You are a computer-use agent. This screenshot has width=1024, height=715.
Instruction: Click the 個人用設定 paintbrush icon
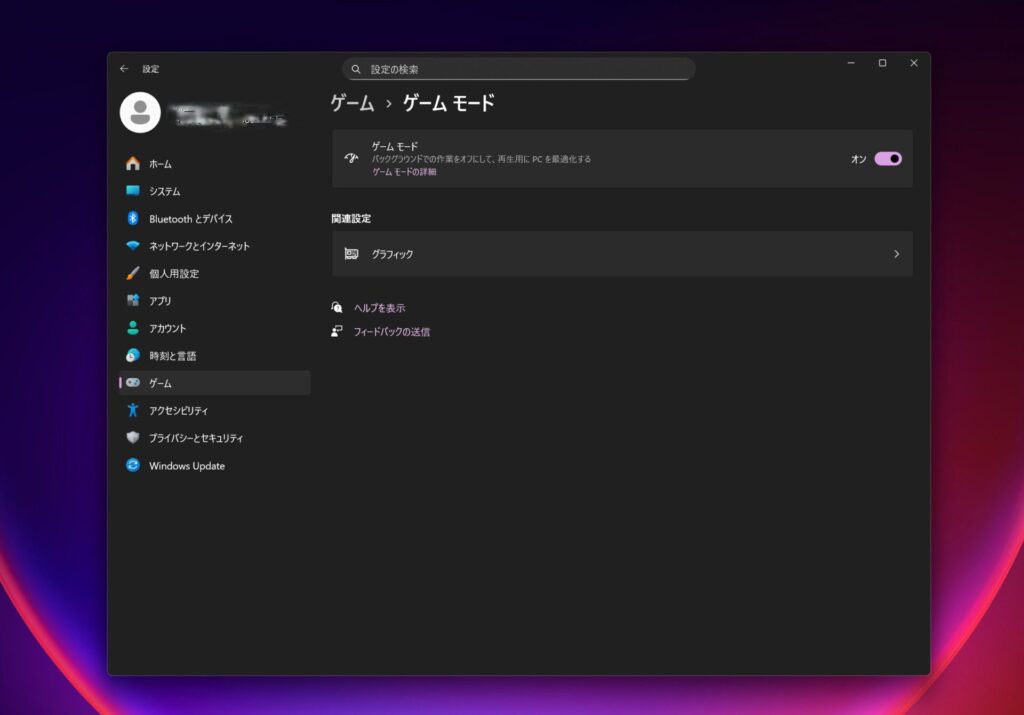[x=133, y=274]
